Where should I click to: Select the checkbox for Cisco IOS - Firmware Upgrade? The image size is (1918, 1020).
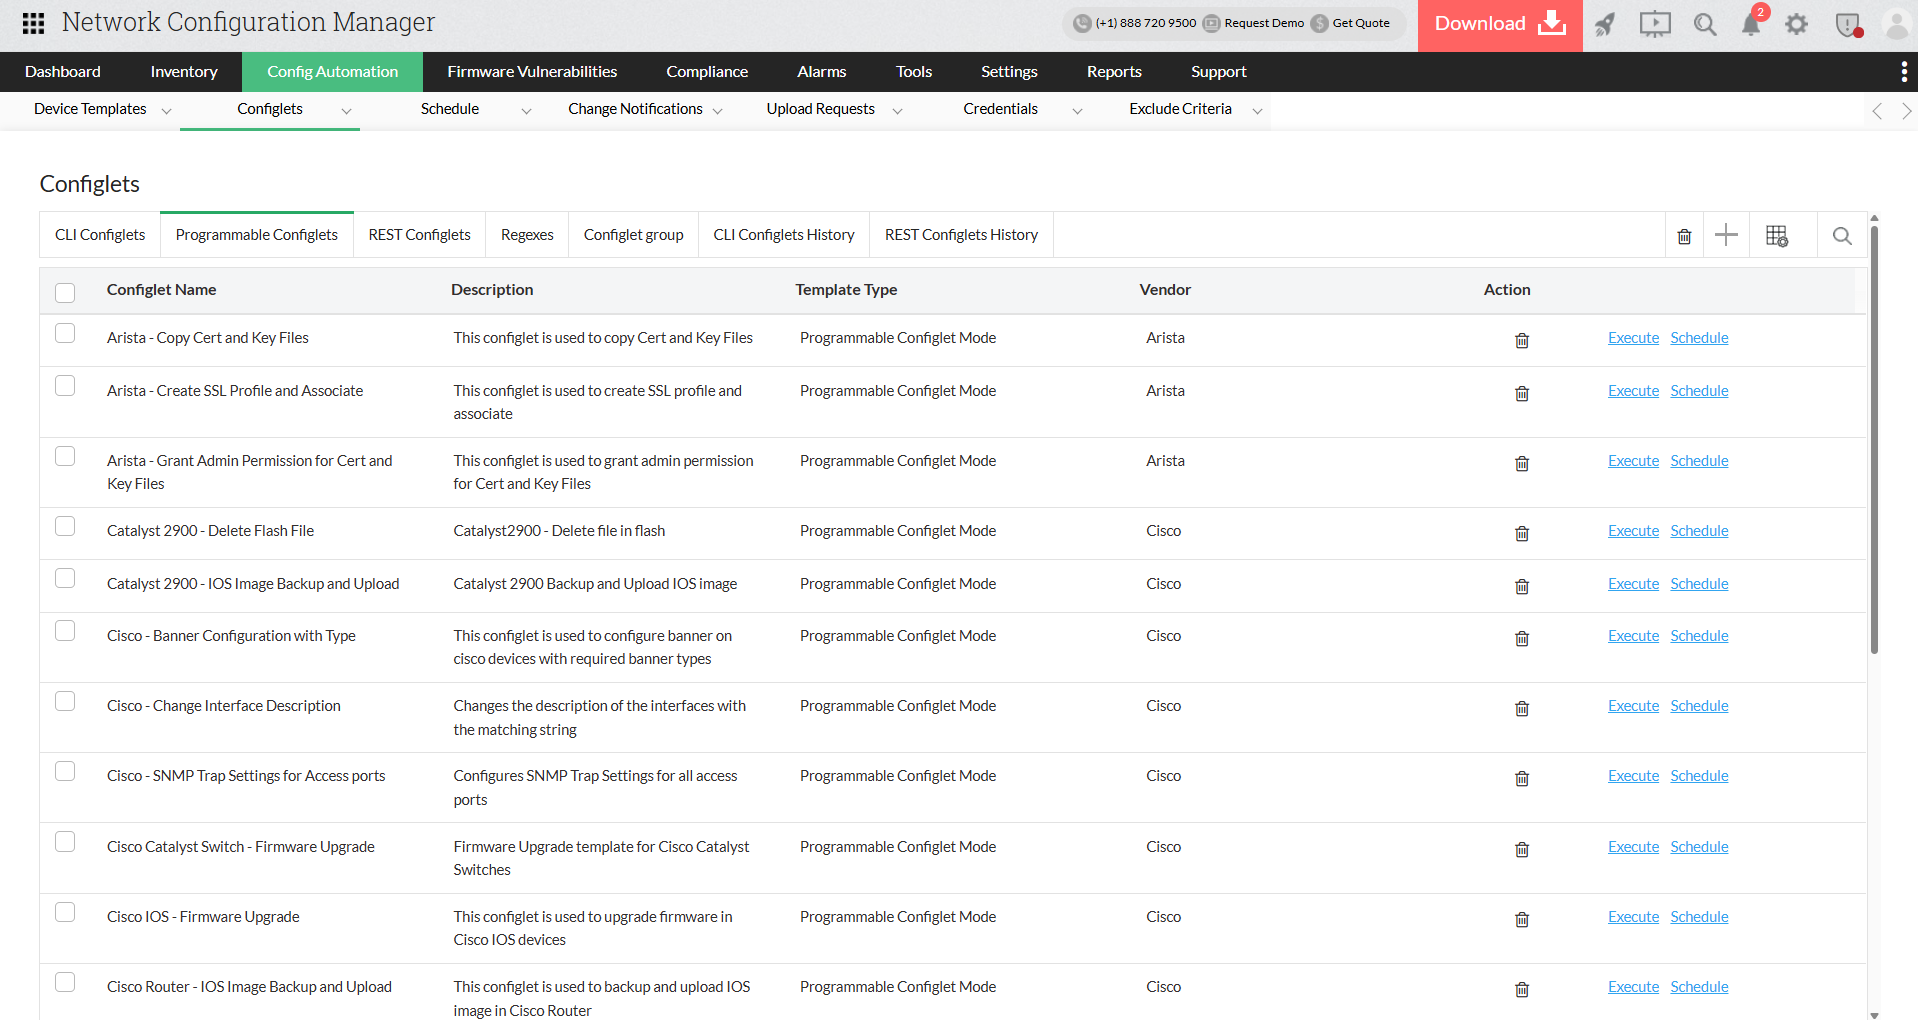coord(65,912)
